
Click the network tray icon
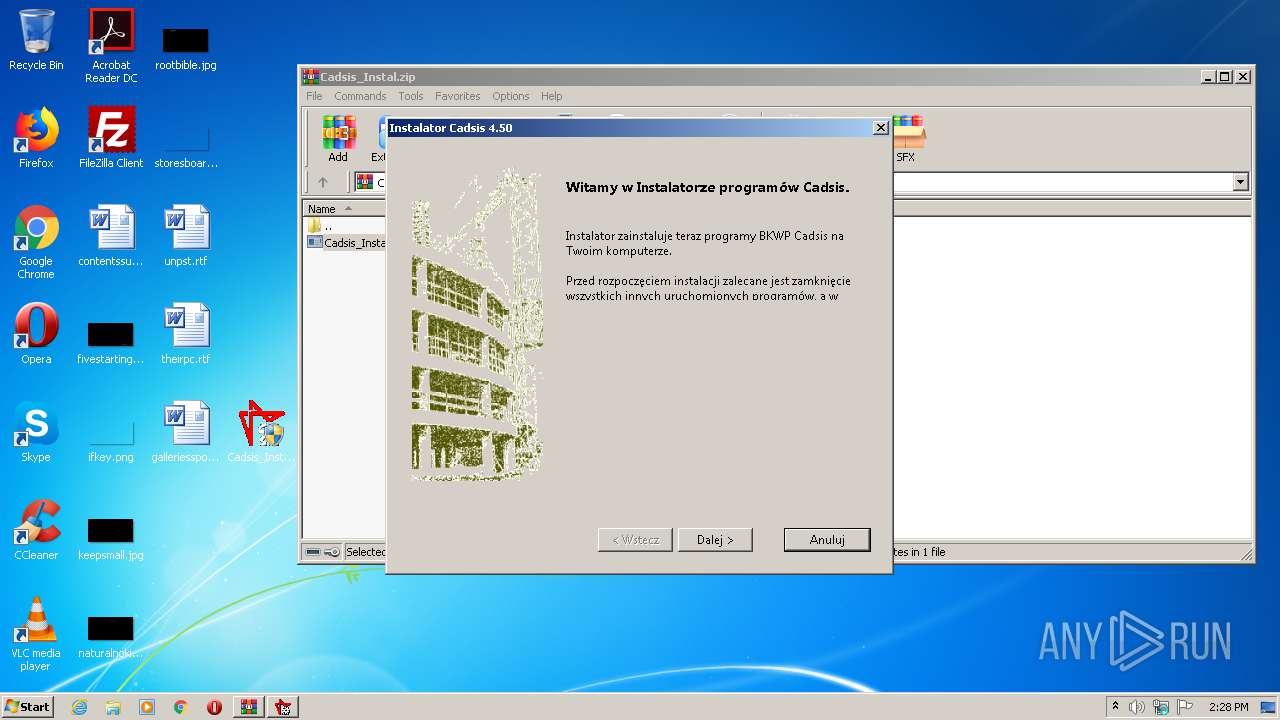(x=1161, y=707)
